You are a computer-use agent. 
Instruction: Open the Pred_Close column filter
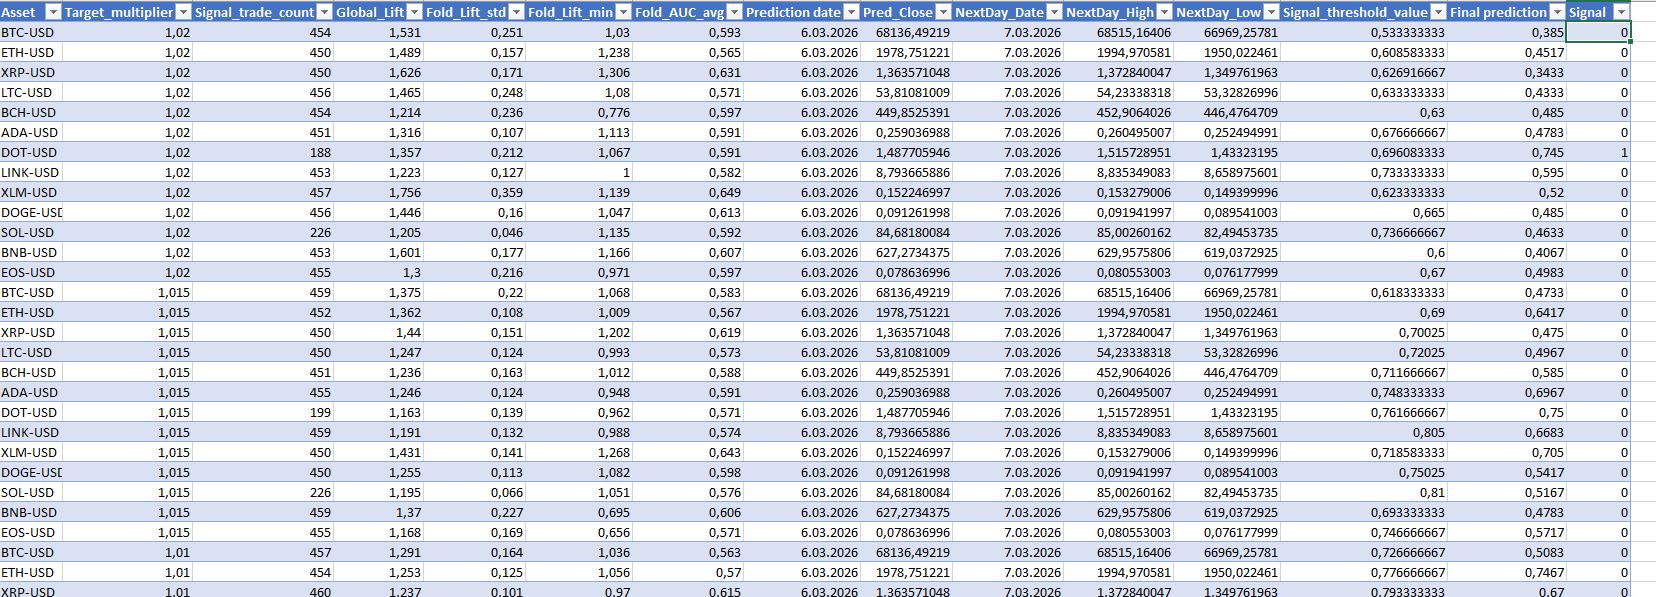[x=942, y=12]
